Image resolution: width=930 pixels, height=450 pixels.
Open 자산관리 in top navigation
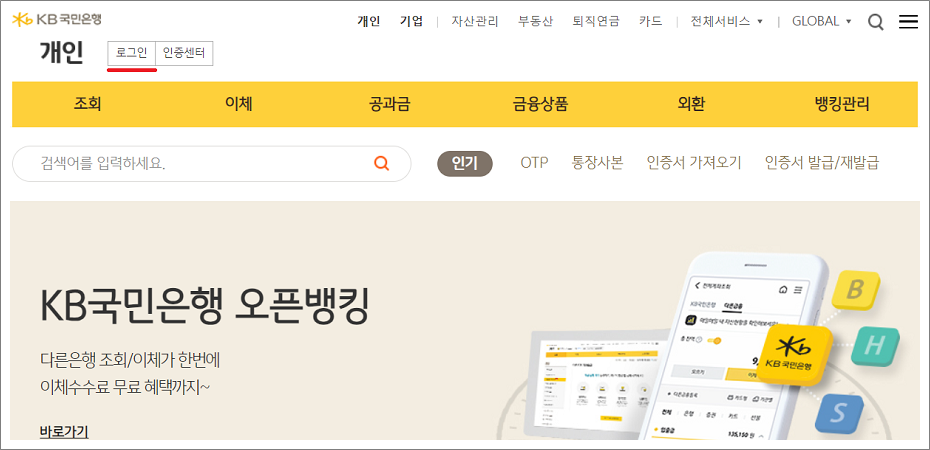pyautogui.click(x=474, y=21)
